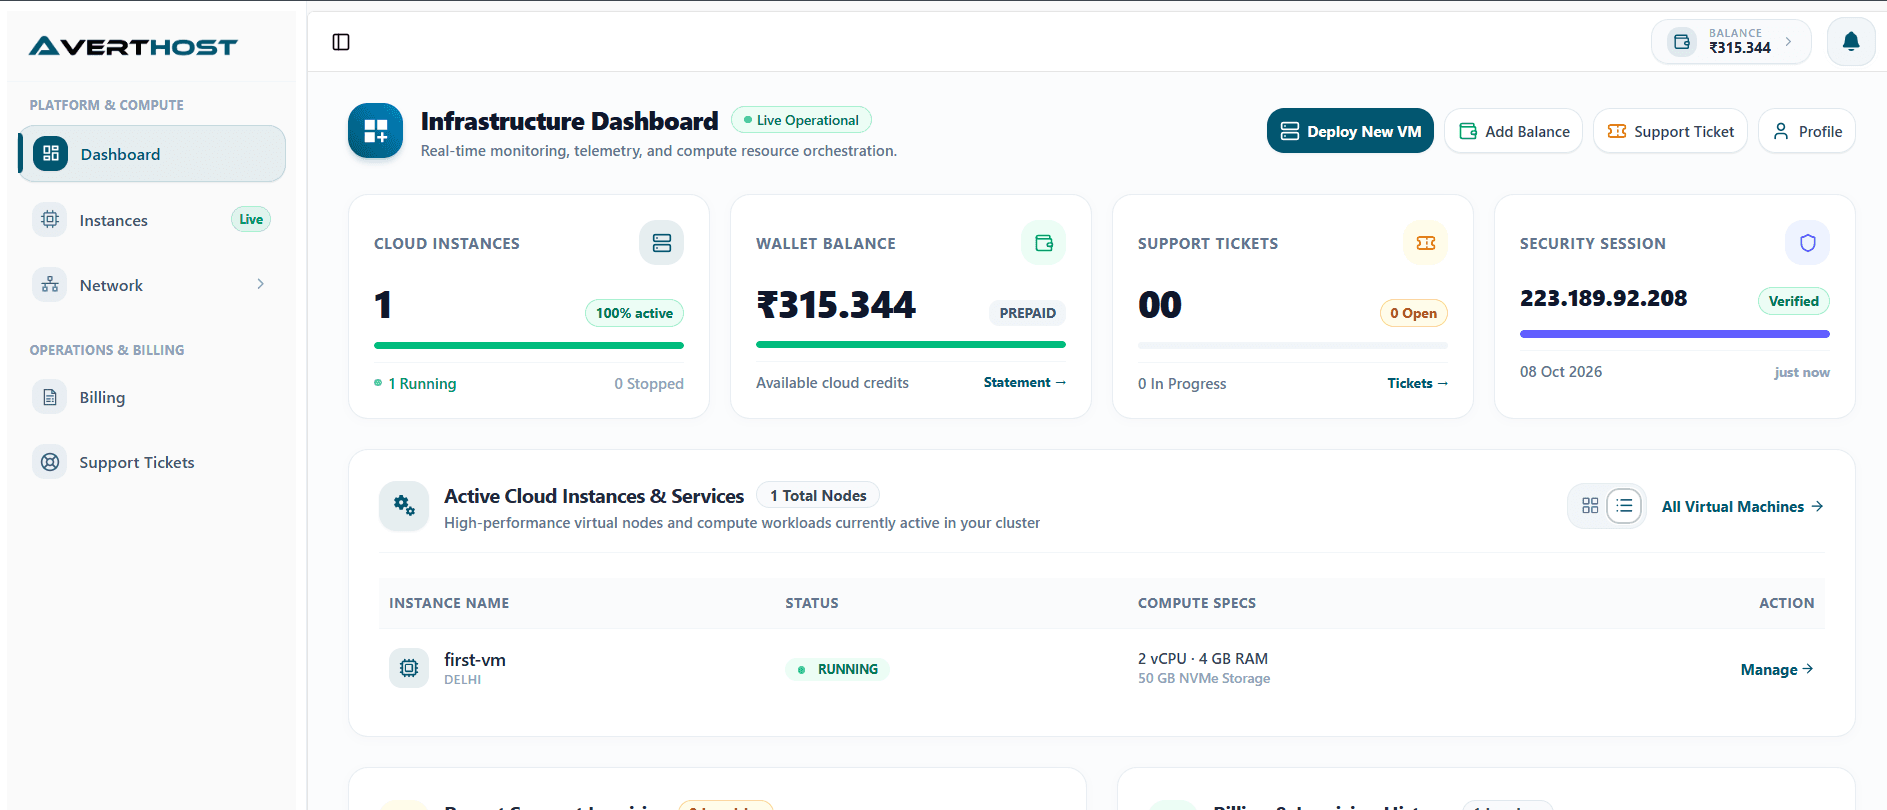Click the Security Session shield icon
1887x810 pixels.
point(1807,243)
